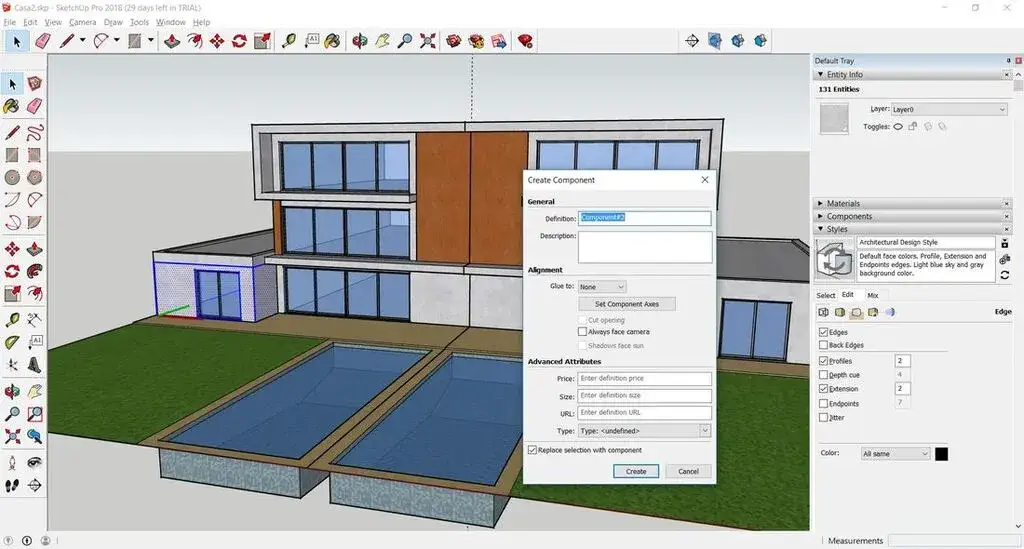
Task: Open the File menu
Action: click(10, 22)
